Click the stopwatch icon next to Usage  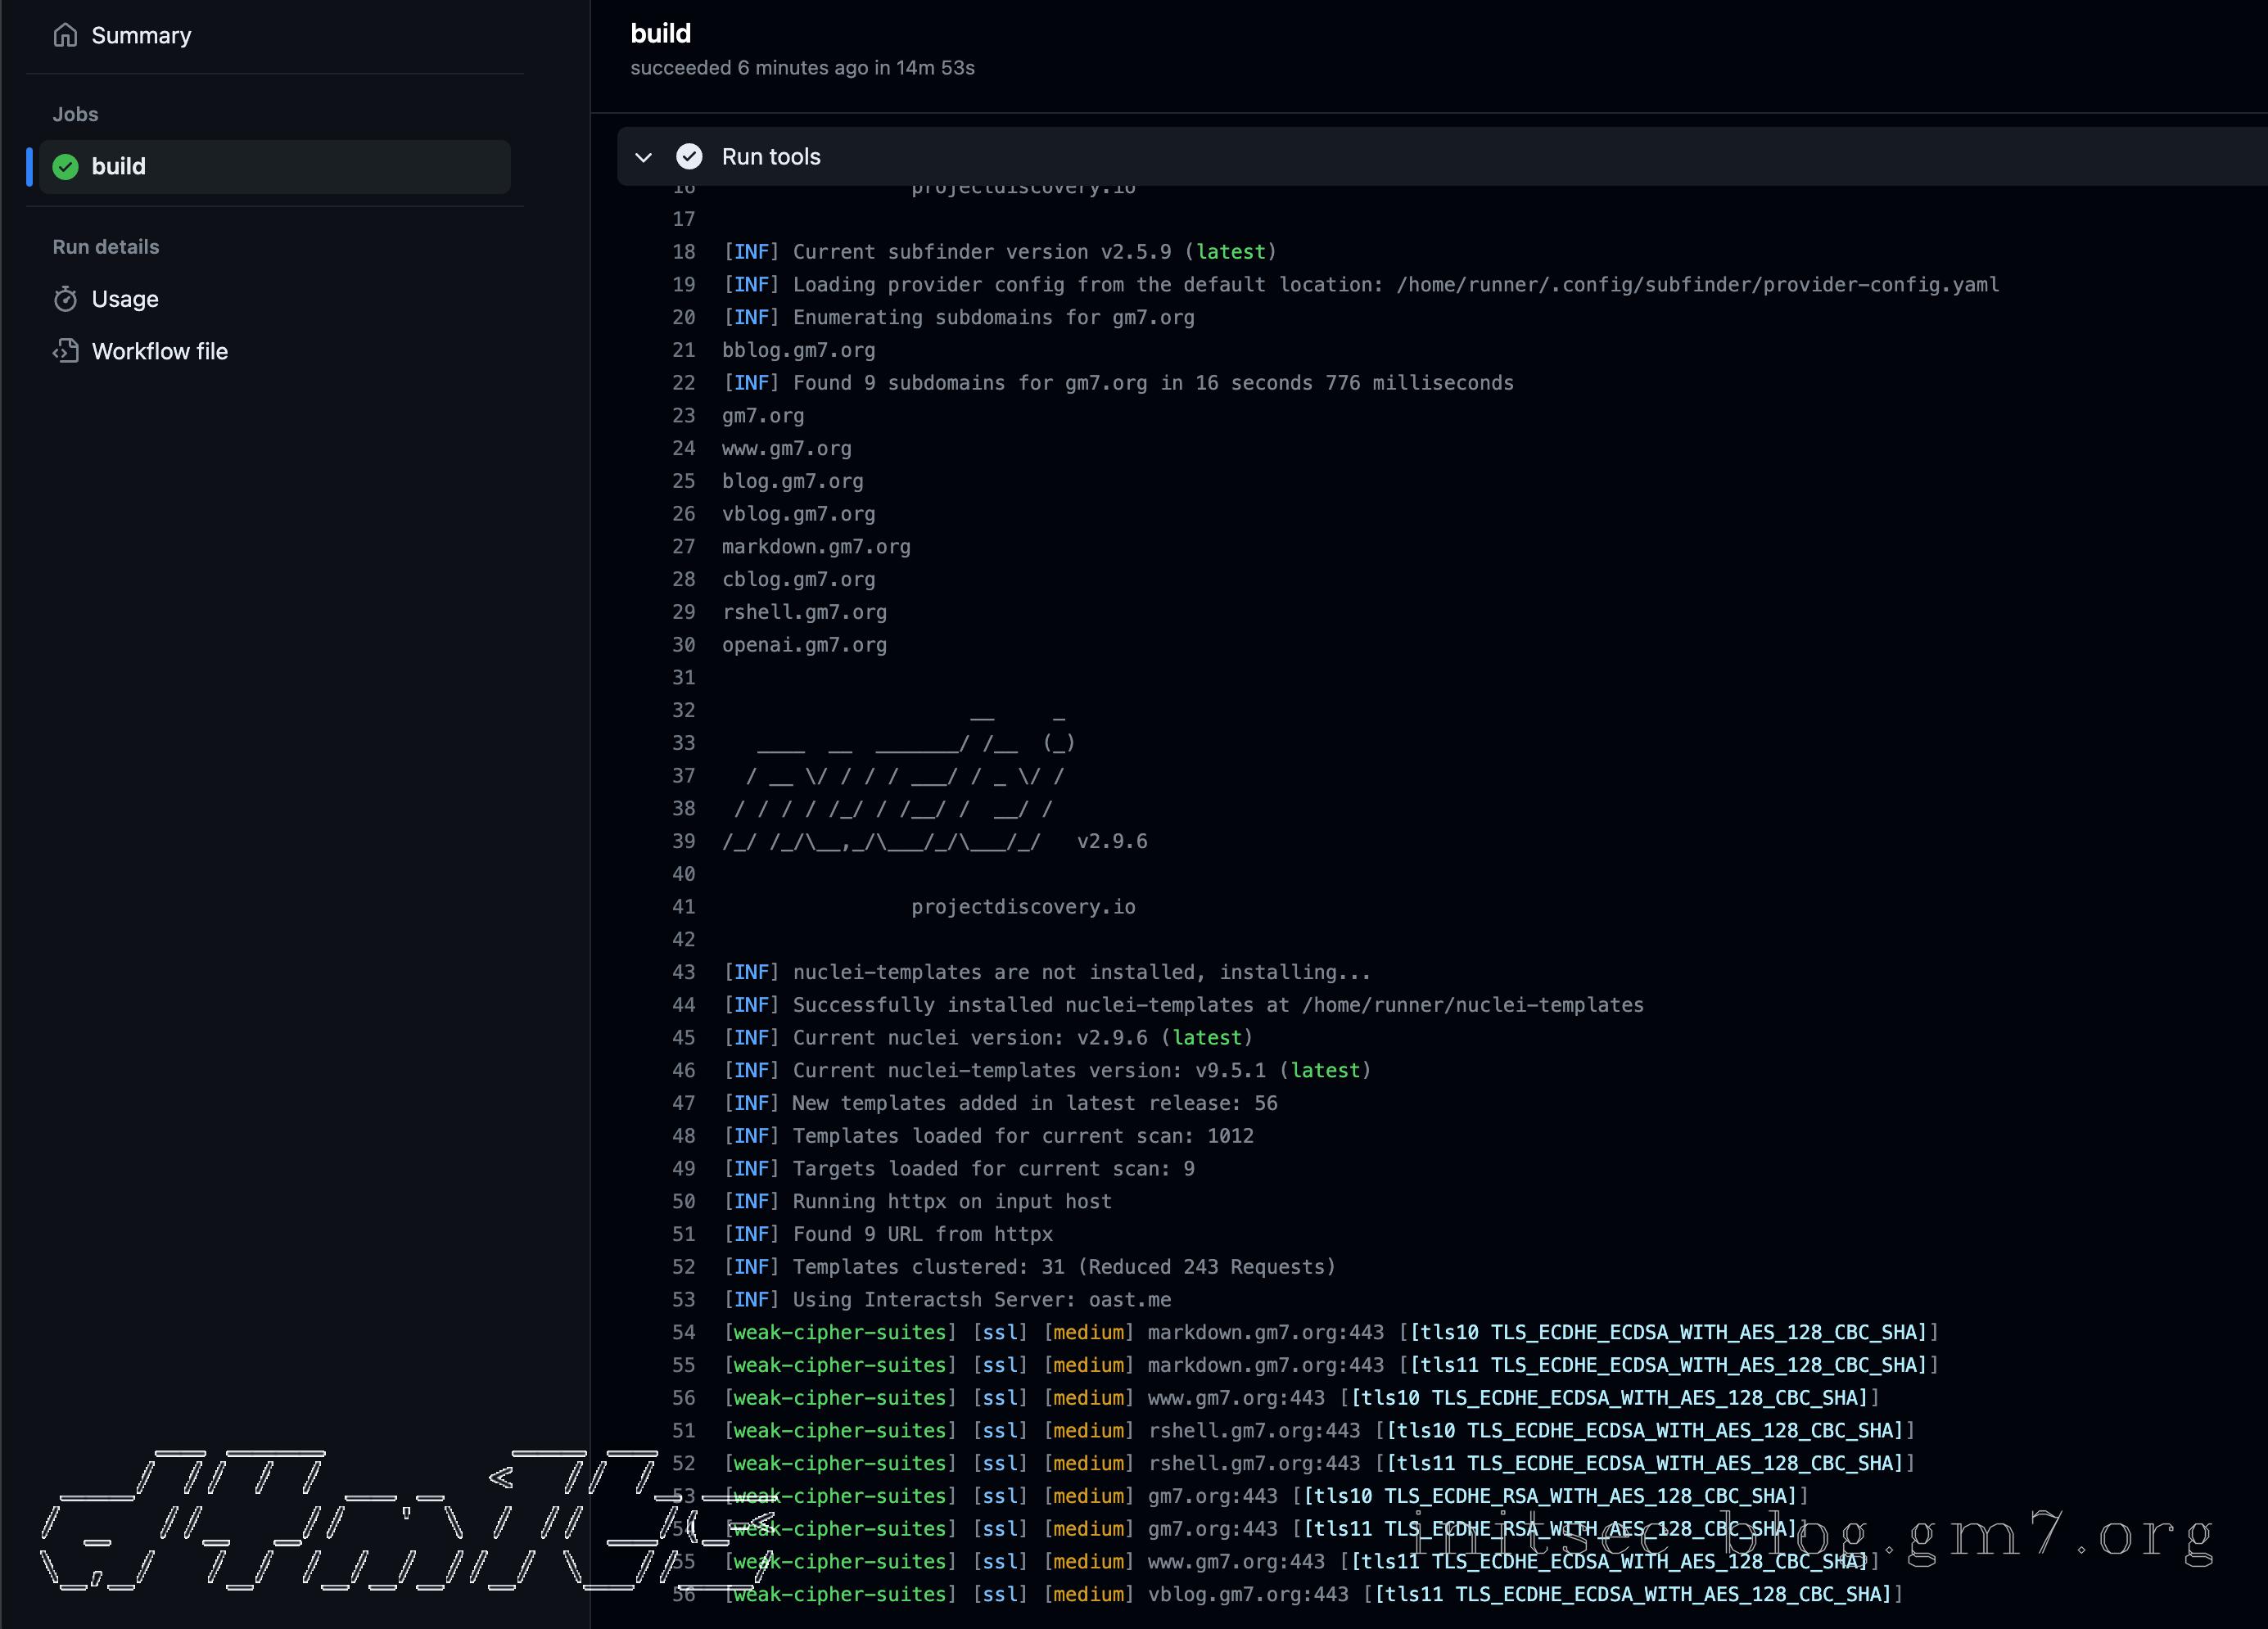pyautogui.click(x=65, y=298)
